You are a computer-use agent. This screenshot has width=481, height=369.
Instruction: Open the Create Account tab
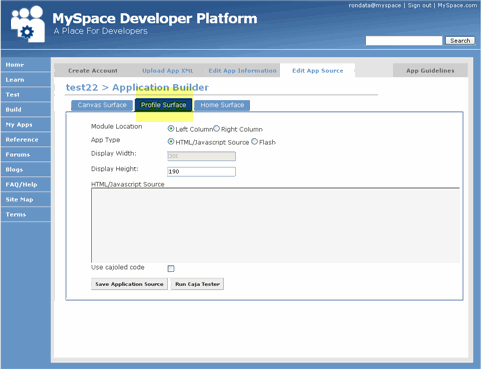coord(93,71)
